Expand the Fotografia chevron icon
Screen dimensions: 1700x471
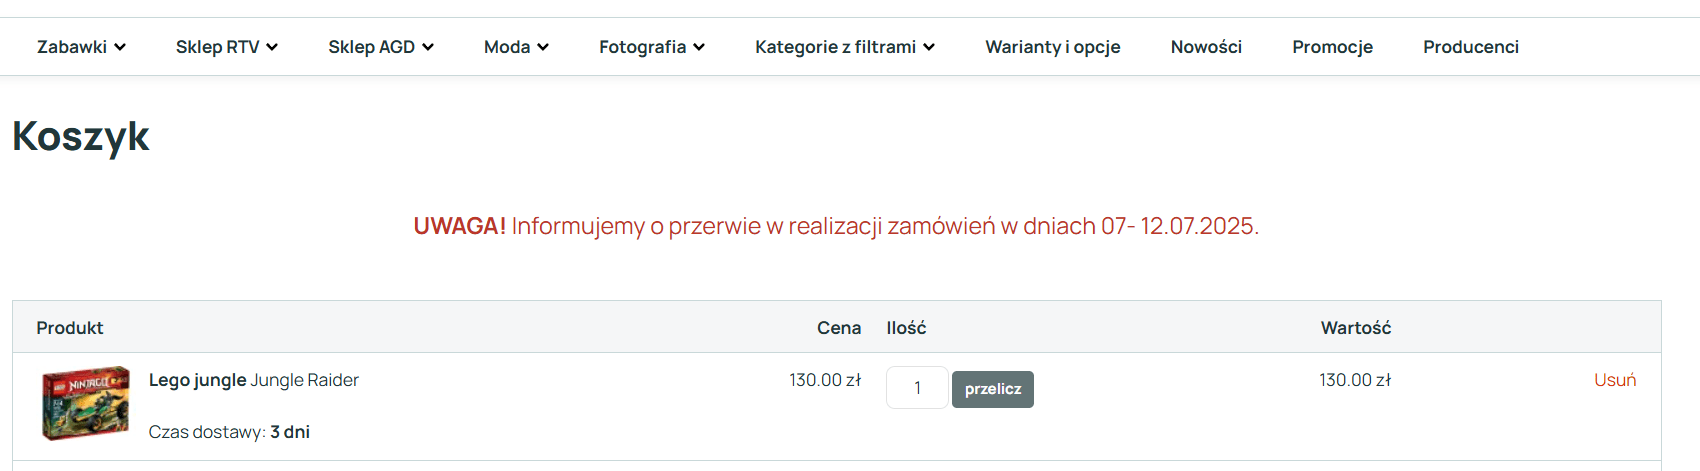699,47
